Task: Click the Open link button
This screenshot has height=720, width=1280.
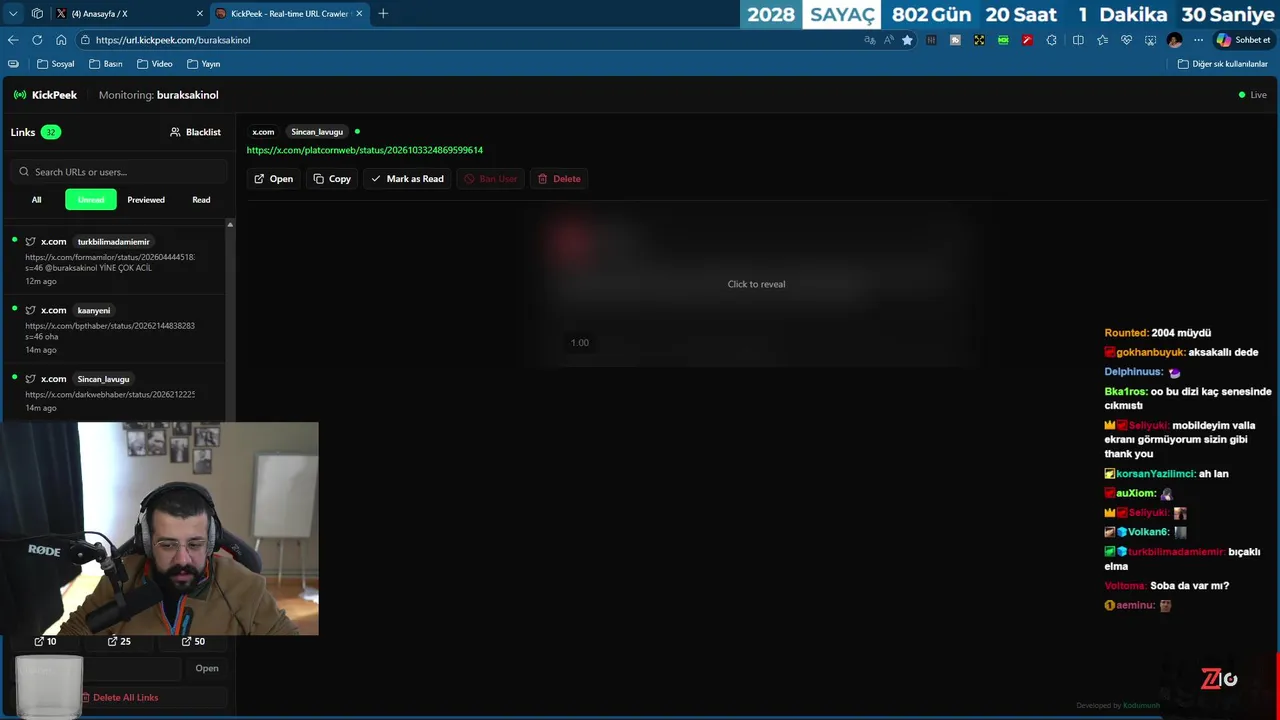Action: point(273,179)
